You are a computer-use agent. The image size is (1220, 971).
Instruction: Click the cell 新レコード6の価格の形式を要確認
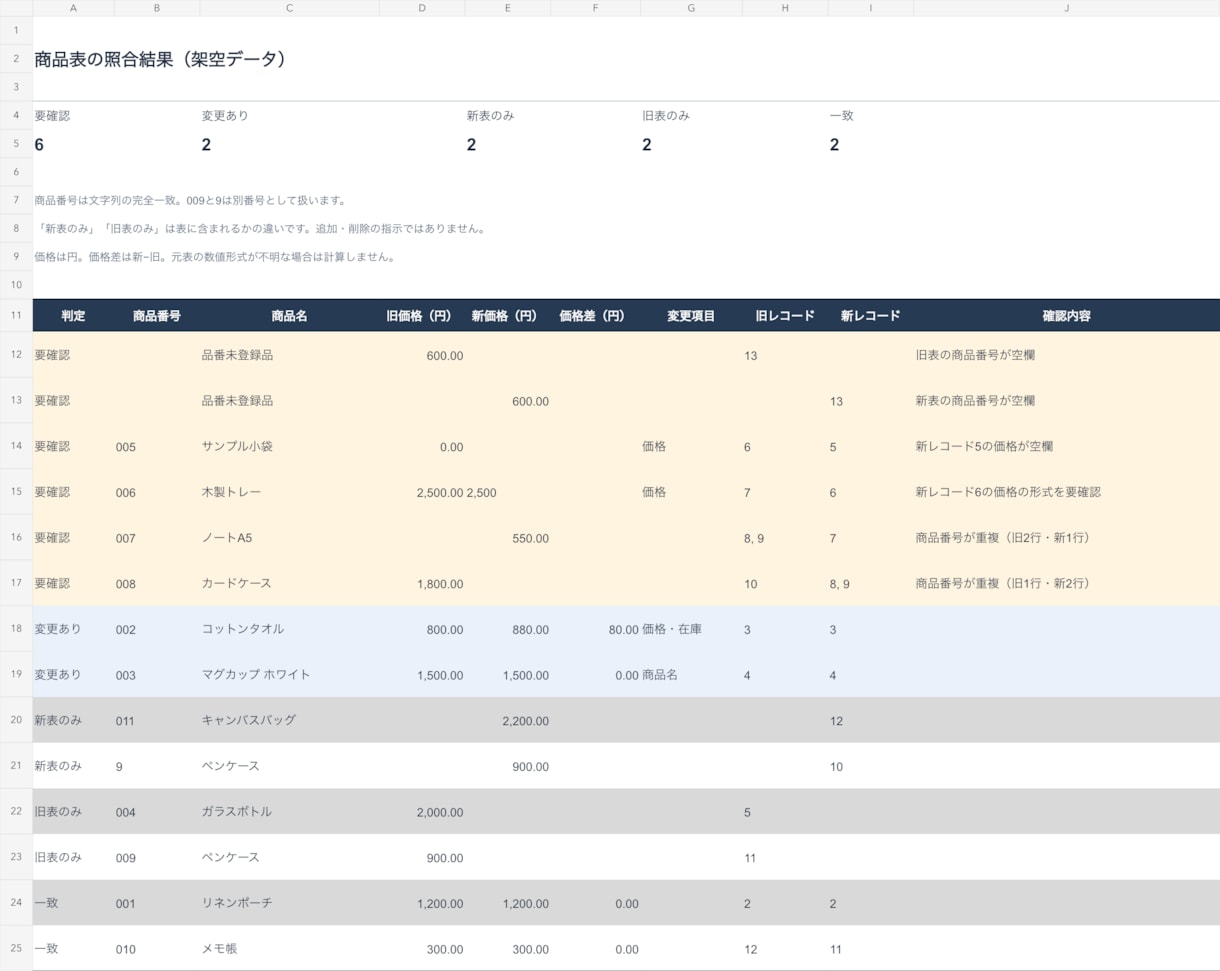[x=1066, y=492]
